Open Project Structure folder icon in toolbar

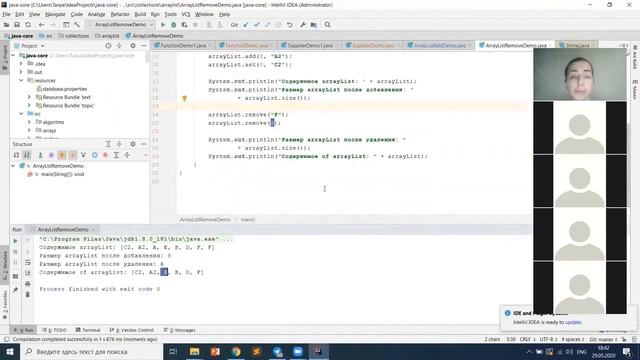[x=314, y=25]
